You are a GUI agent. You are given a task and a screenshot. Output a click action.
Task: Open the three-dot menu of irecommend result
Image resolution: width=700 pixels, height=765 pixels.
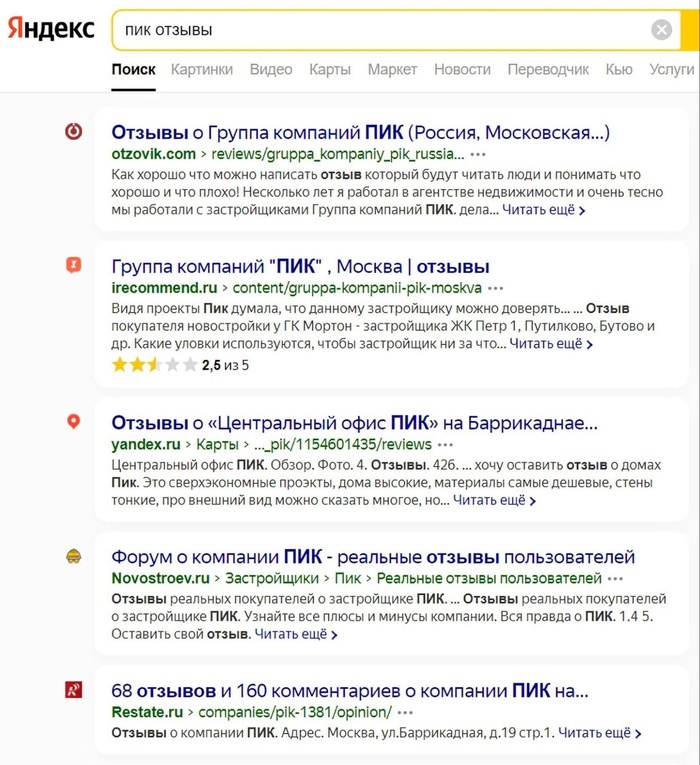point(496,288)
